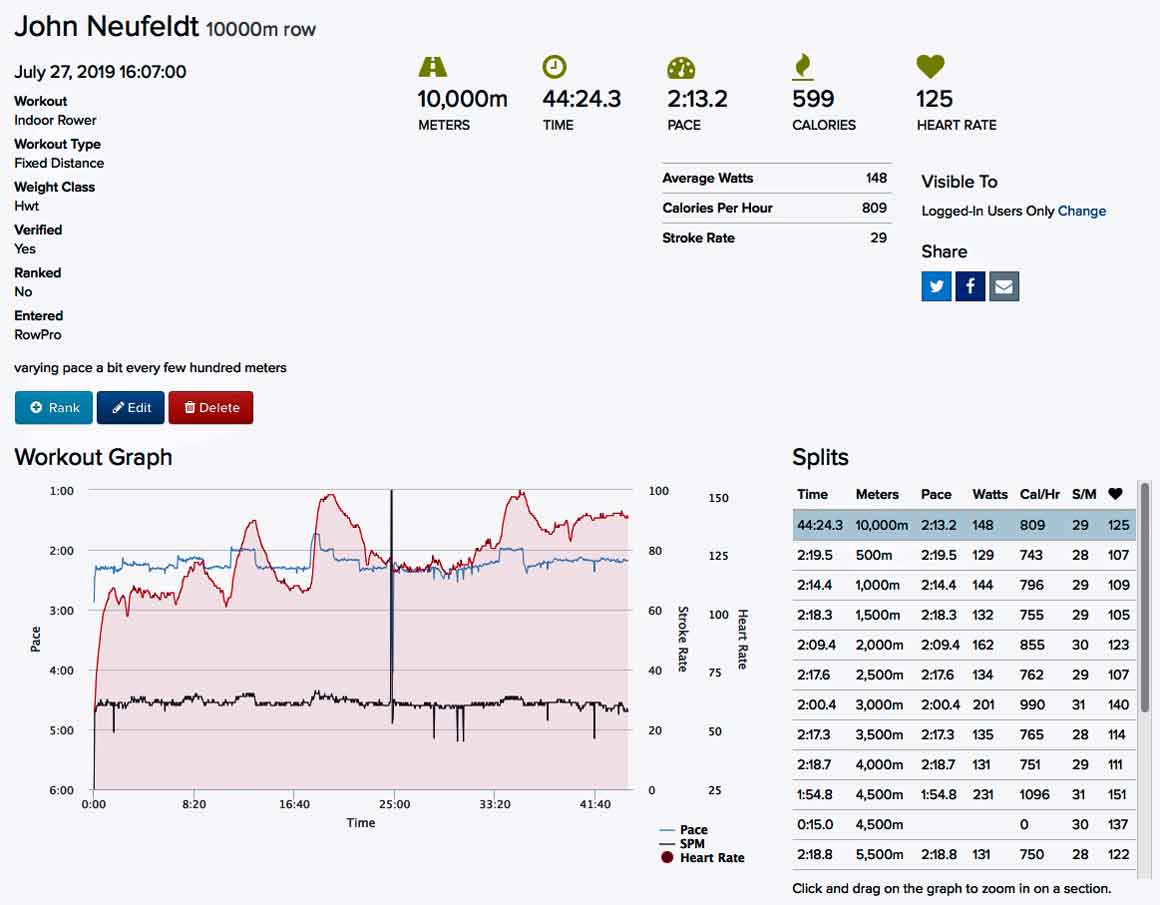This screenshot has width=1160, height=905.
Task: Select the 5,500m split row
Action: click(x=963, y=855)
